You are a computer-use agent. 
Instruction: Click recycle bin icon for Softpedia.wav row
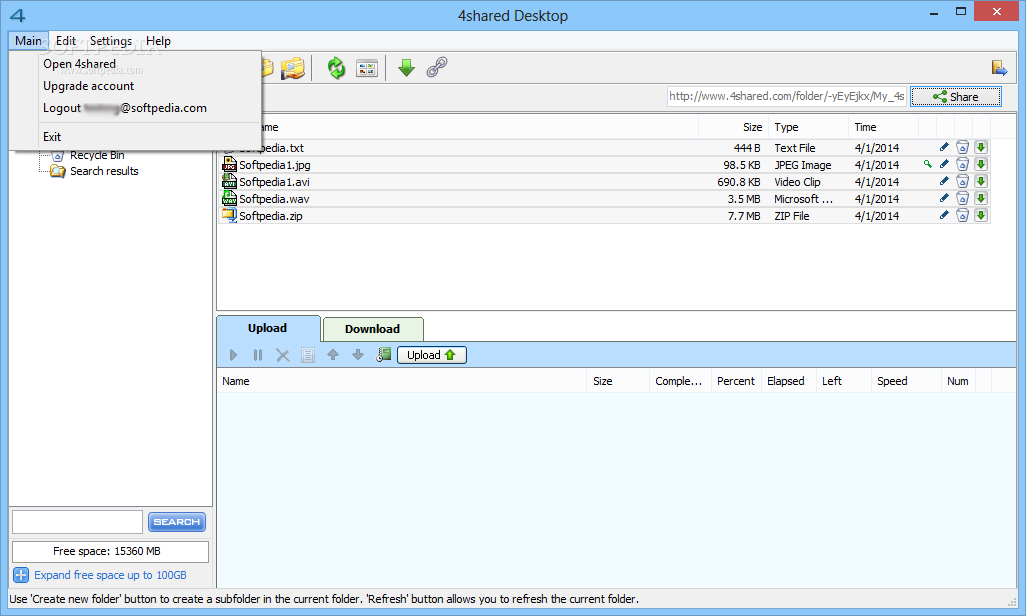point(962,198)
